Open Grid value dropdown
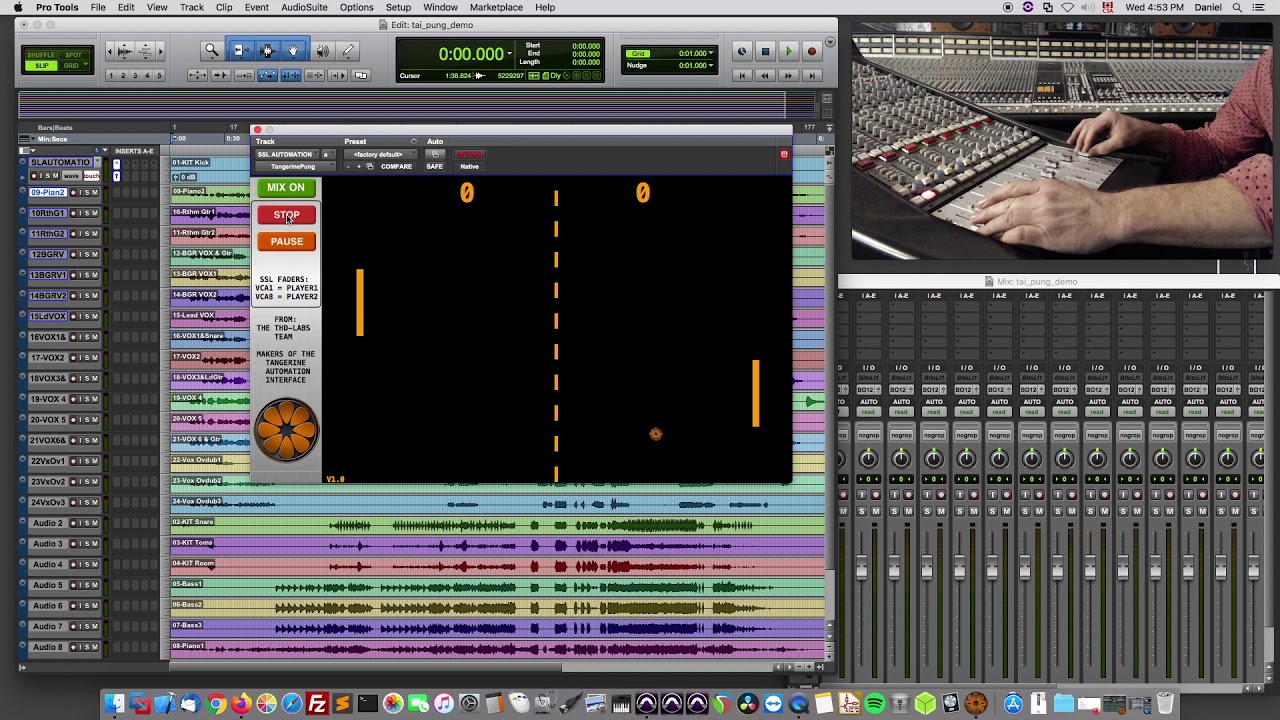The width and height of the screenshot is (1280, 720). [711, 53]
